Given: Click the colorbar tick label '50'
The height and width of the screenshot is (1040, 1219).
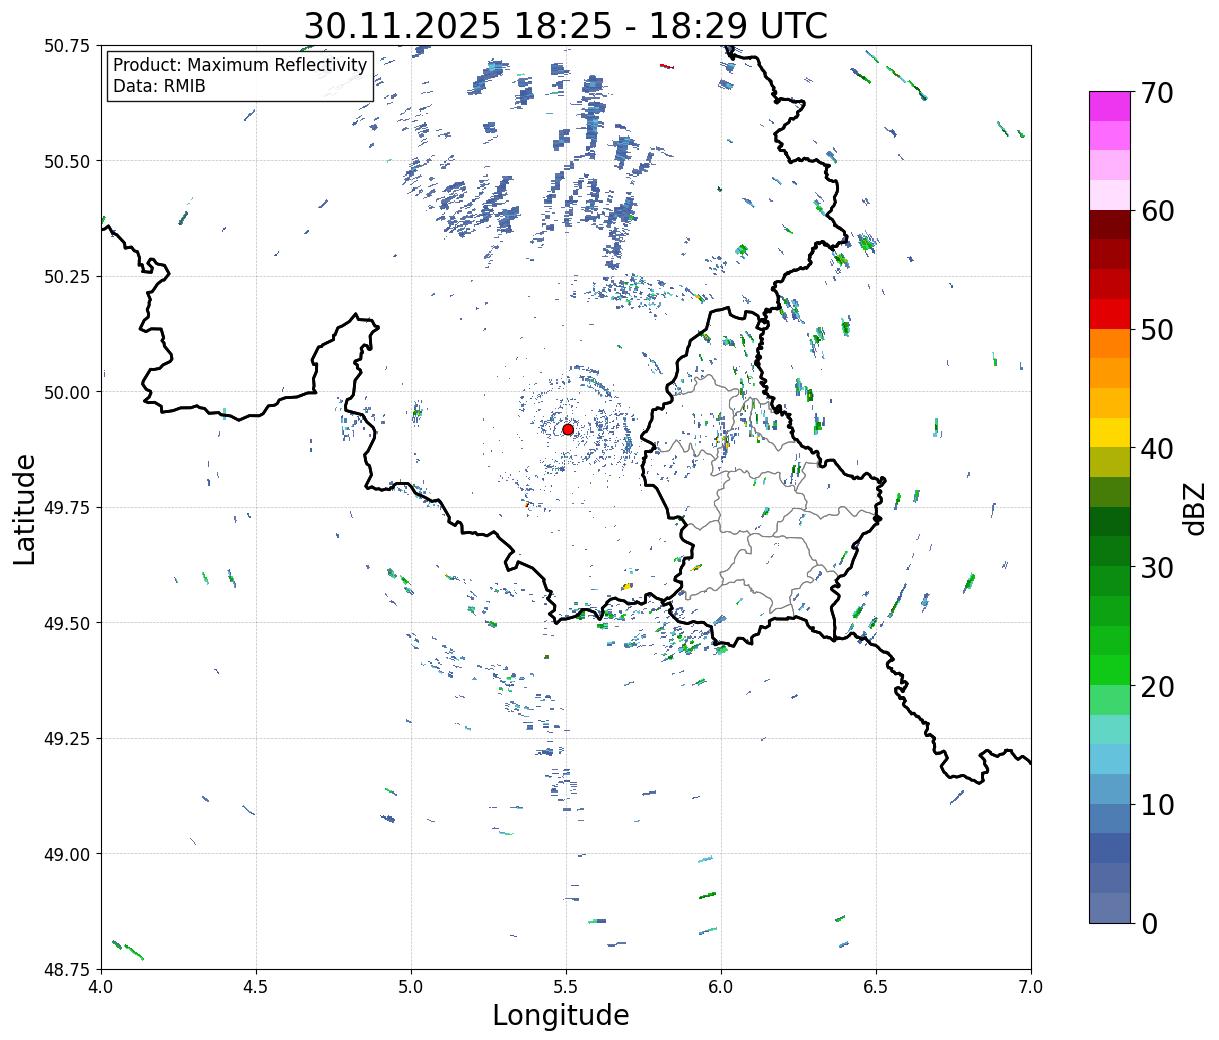Looking at the screenshot, I should point(1156,331).
